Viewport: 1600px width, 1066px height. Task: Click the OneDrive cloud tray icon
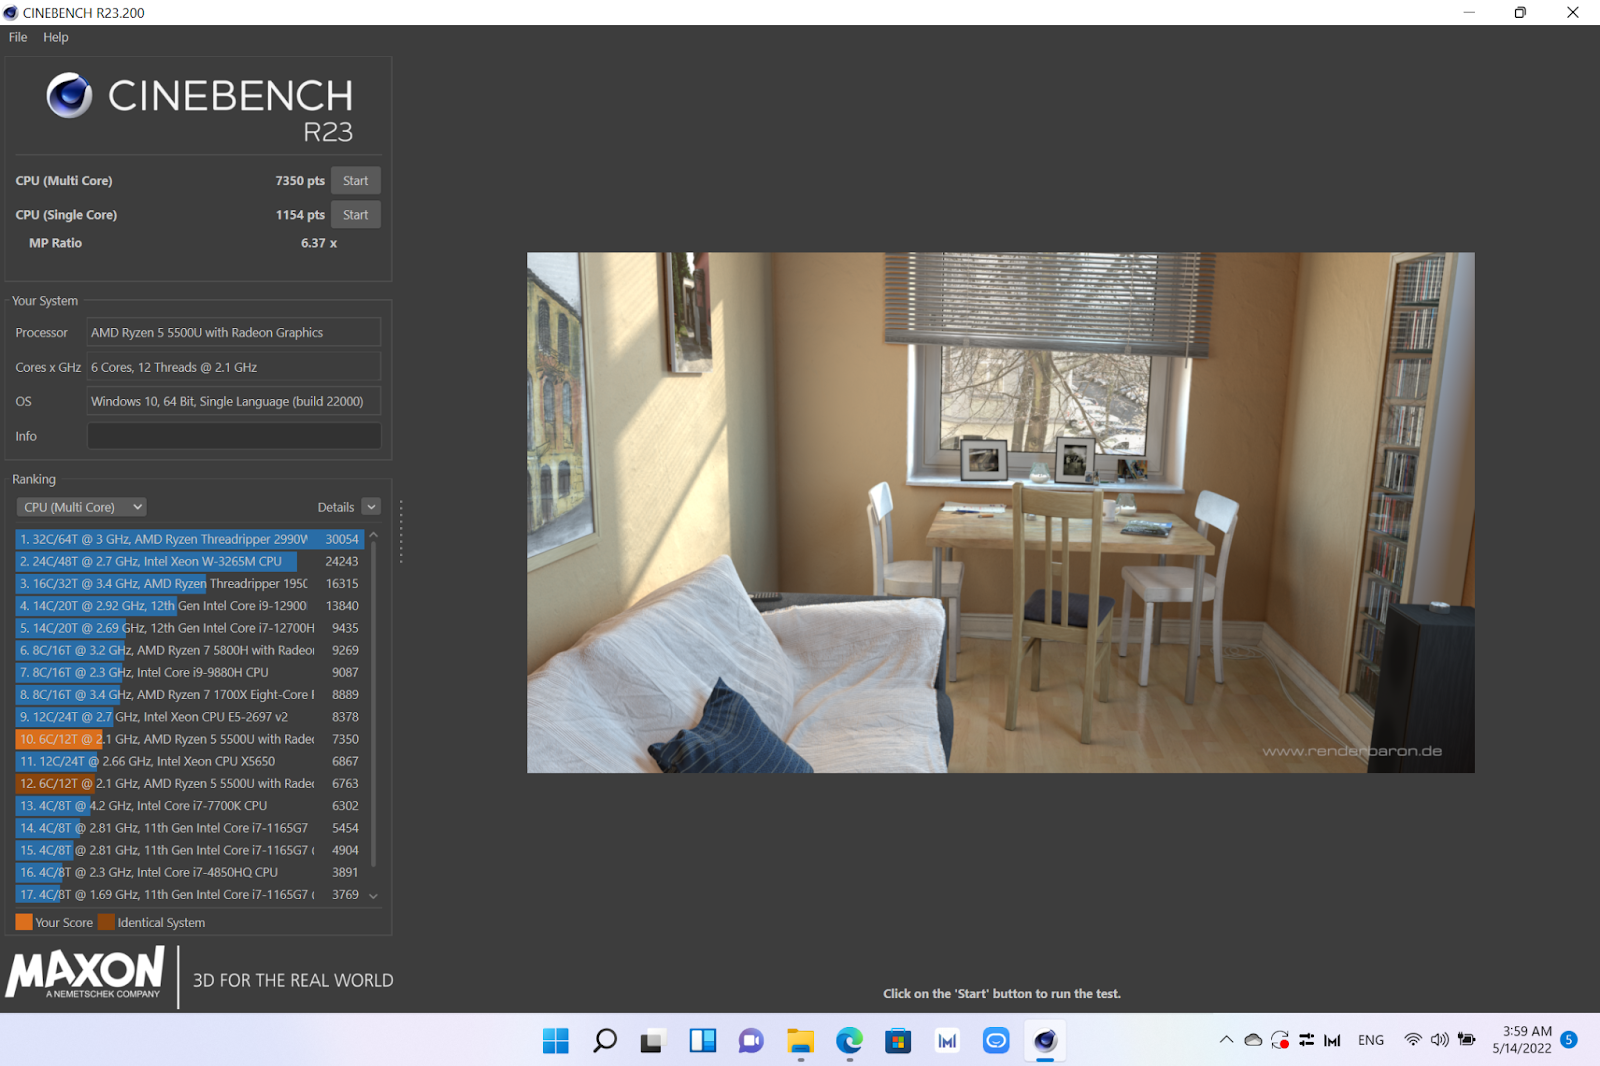click(x=1253, y=1040)
